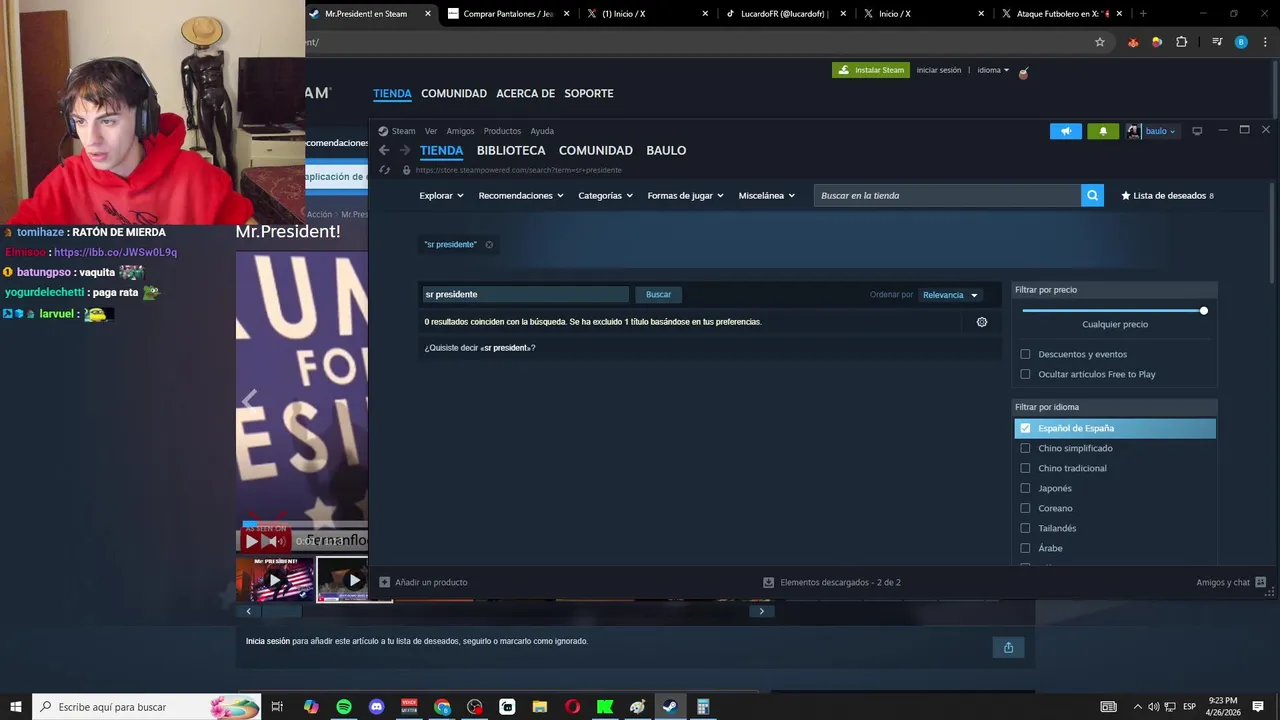
Task: Open Steam notifications bell button
Action: click(1103, 131)
